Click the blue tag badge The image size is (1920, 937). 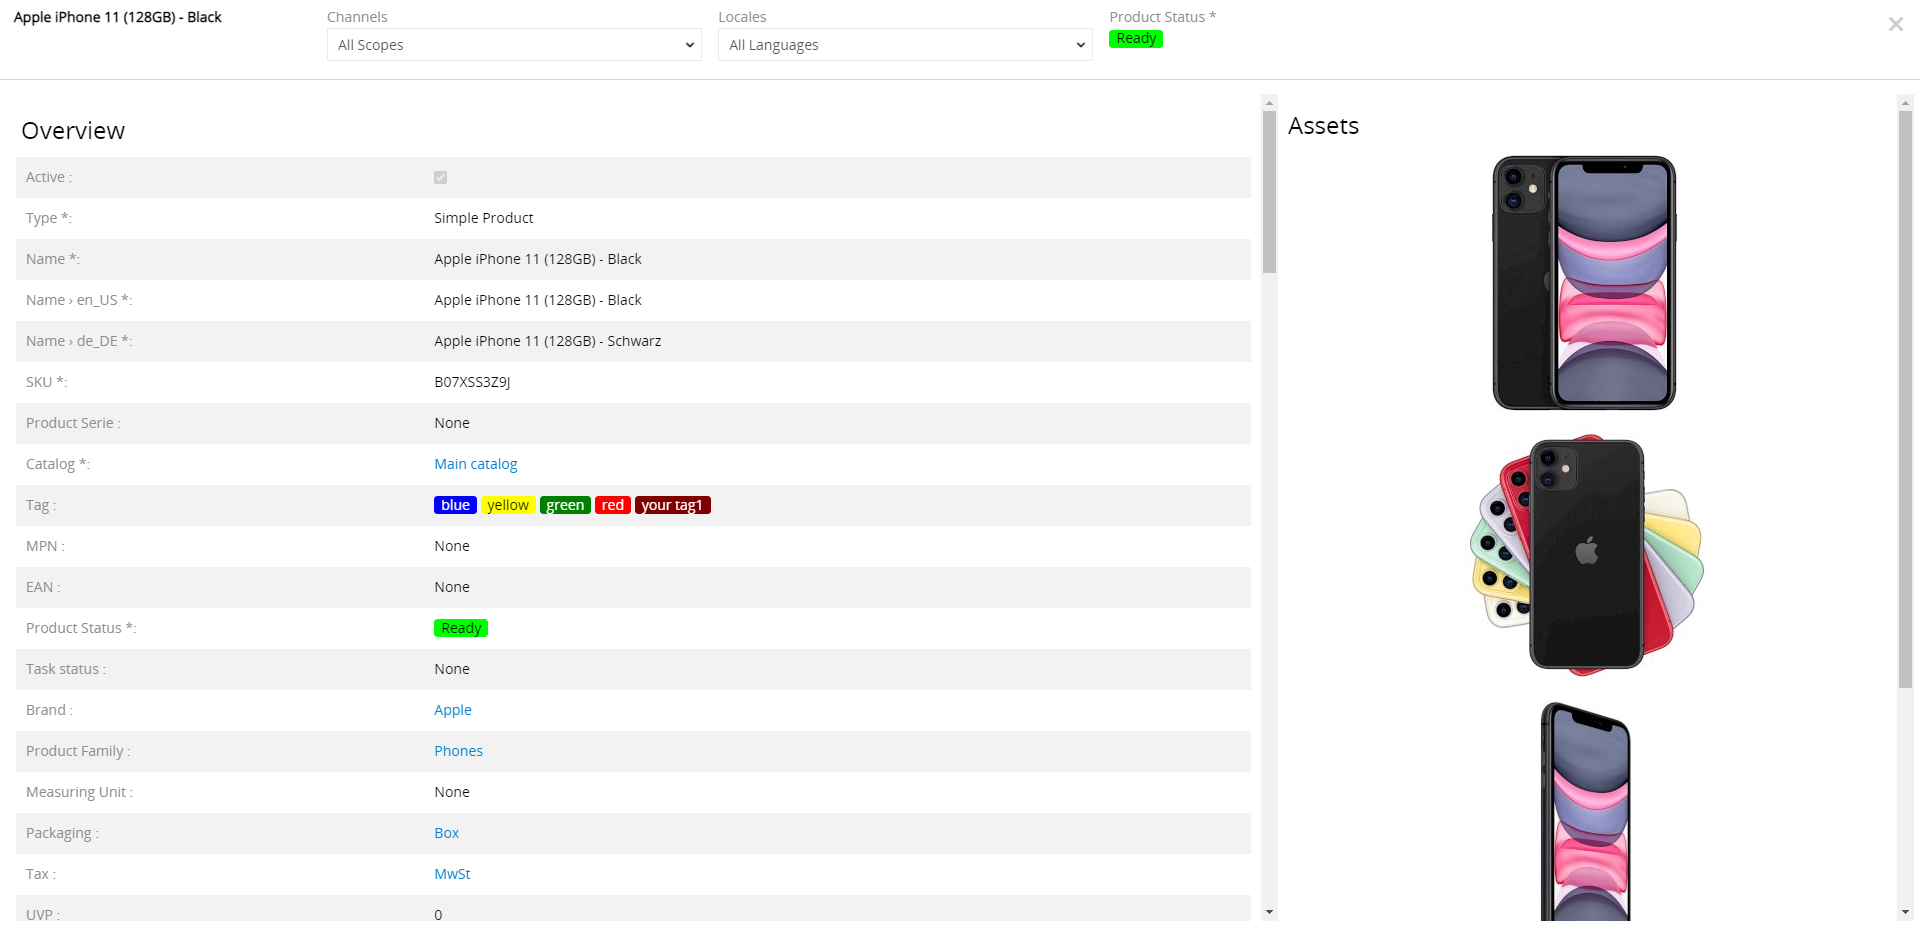[x=455, y=505]
